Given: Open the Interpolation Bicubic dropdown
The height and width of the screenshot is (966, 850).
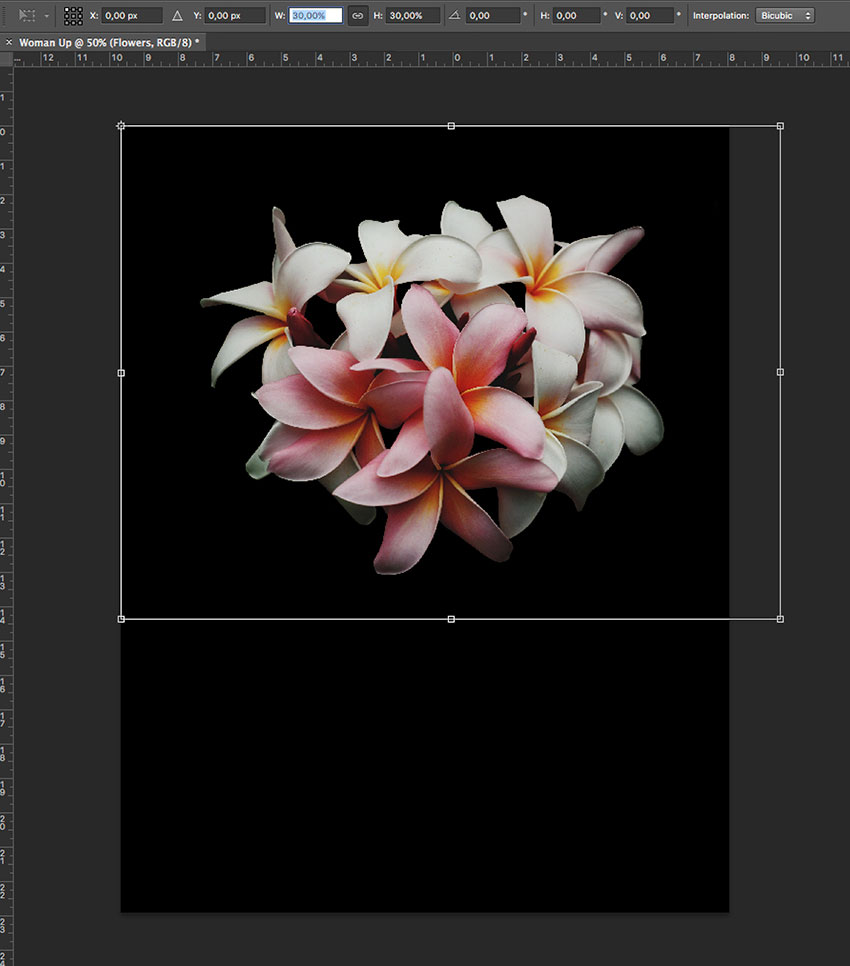Looking at the screenshot, I should [x=785, y=15].
